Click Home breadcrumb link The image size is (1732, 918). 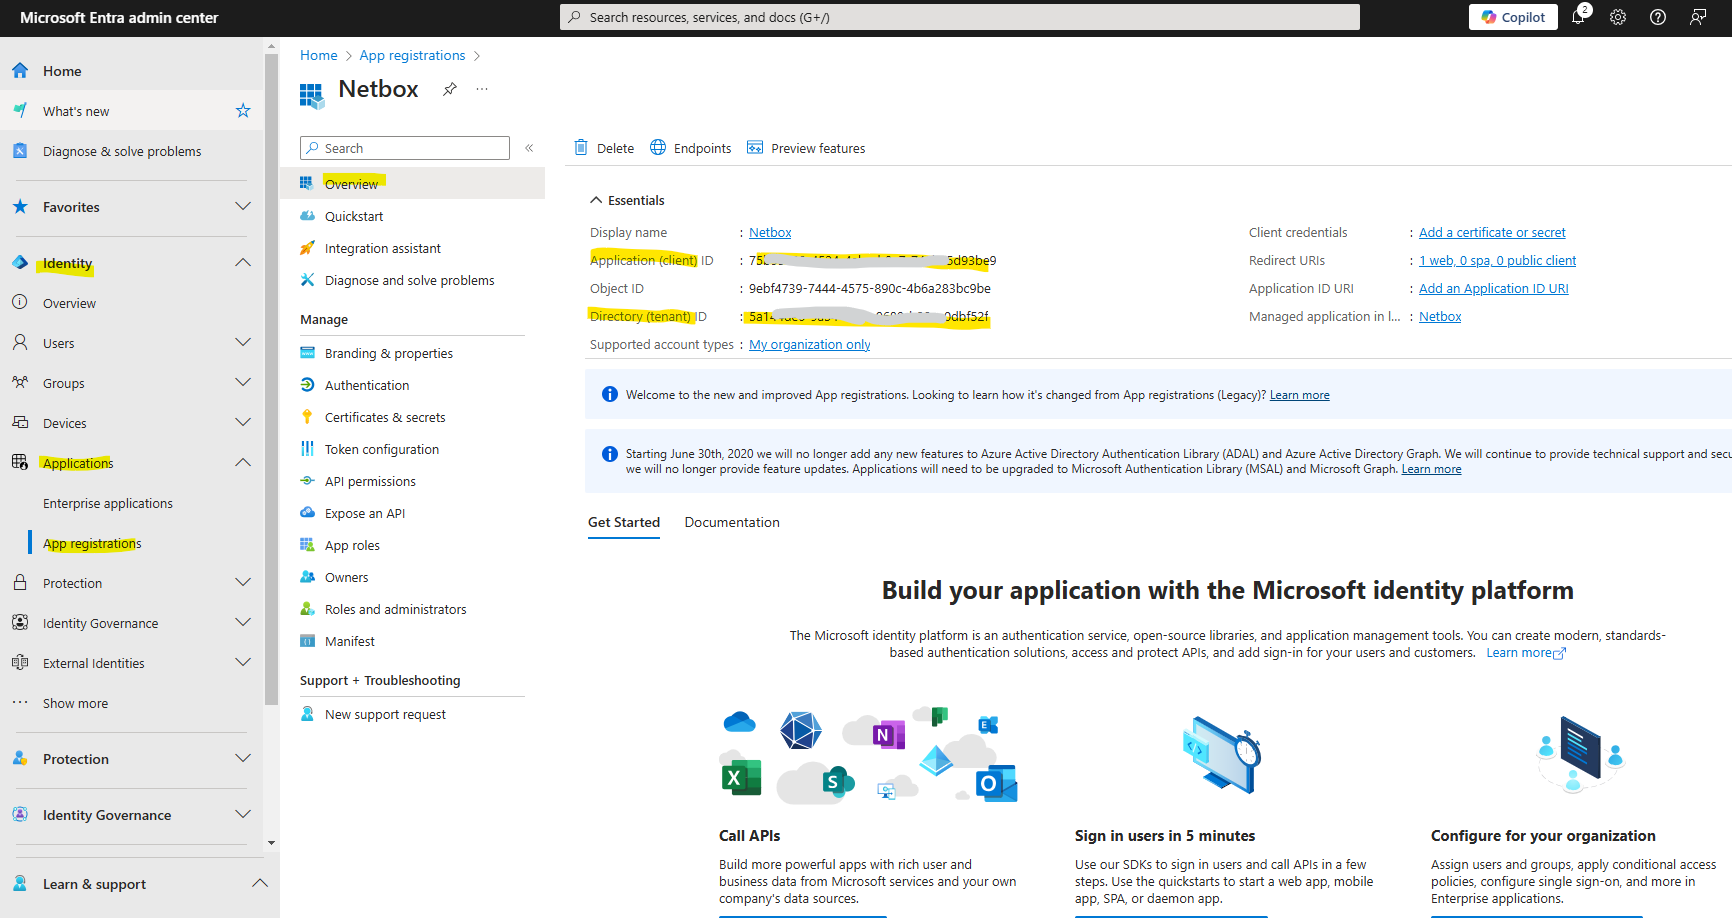(x=318, y=55)
